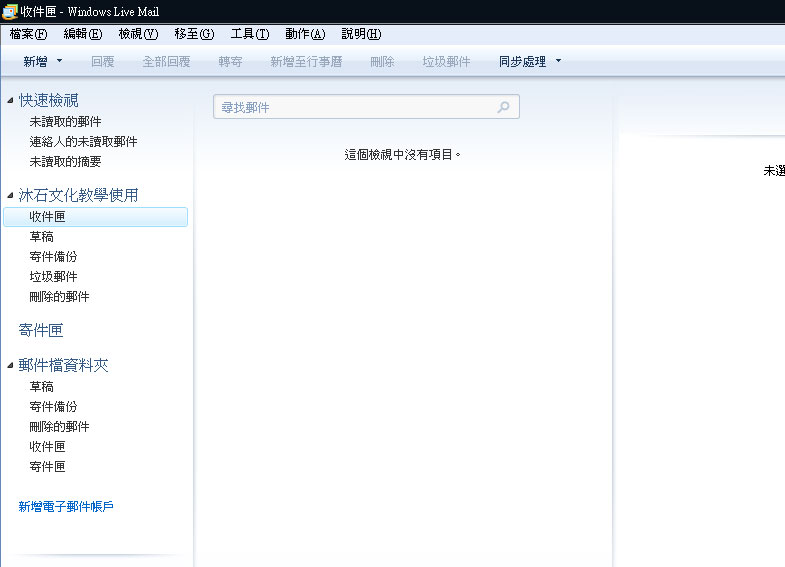
Task: Open the dropdown arrow next to 同步處理
Action: [x=559, y=61]
